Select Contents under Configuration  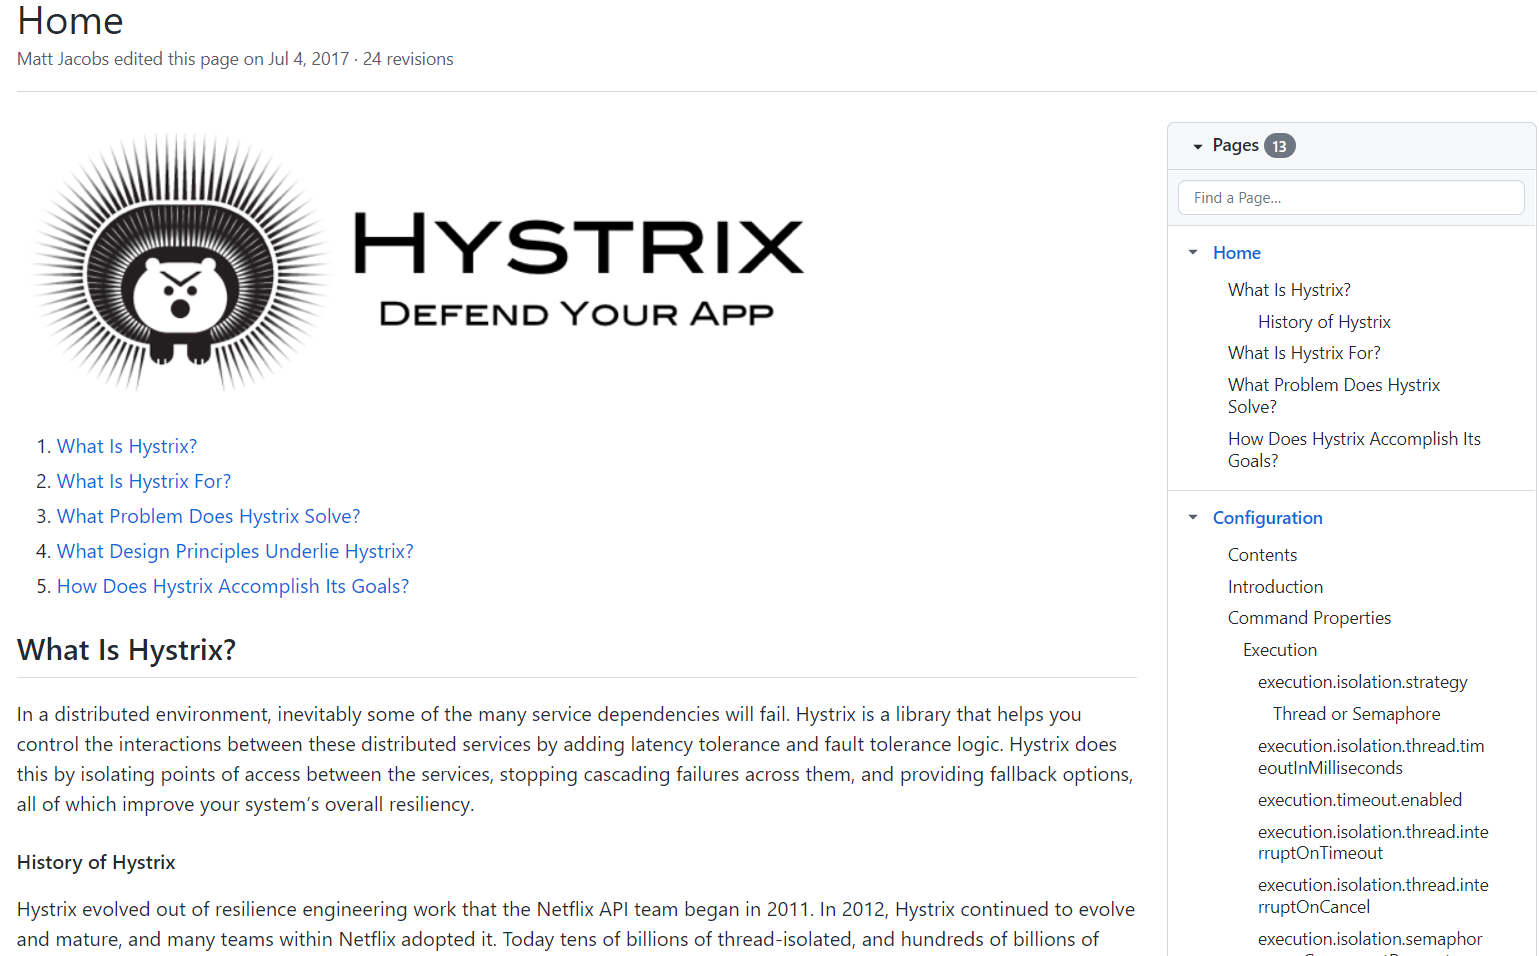[x=1262, y=555]
